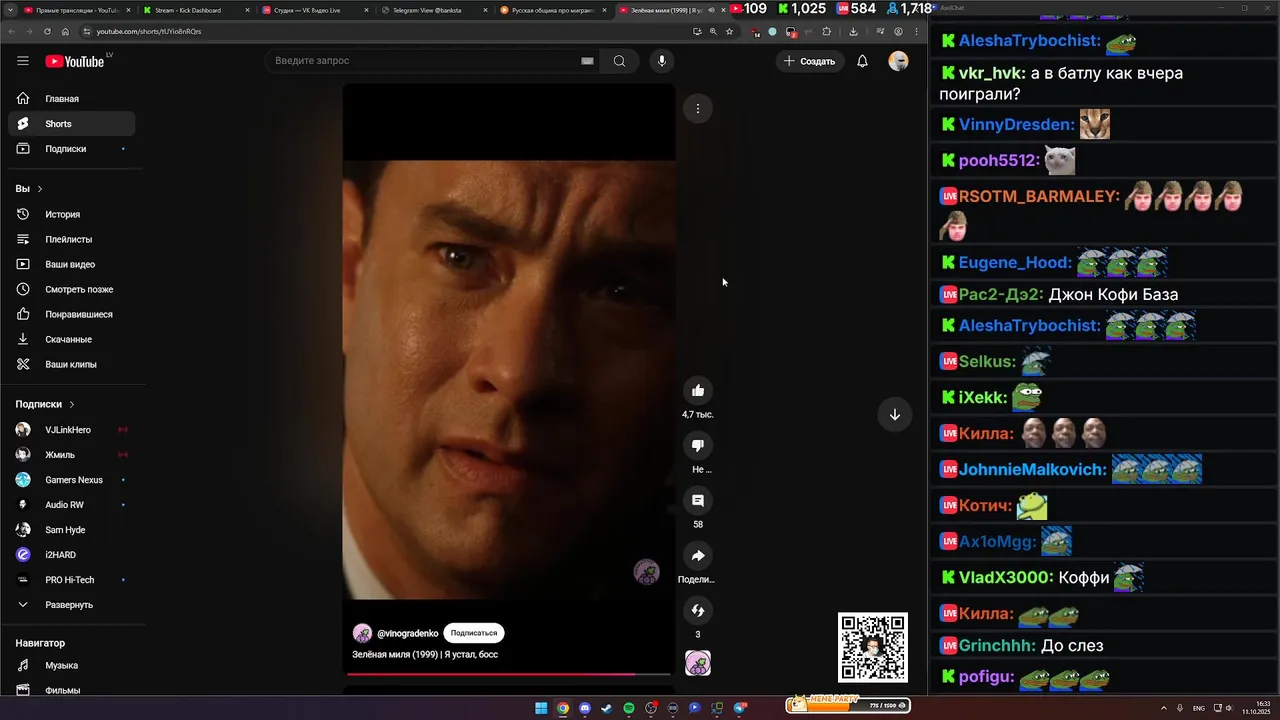The image size is (1280, 720).
Task: Open Плейлисты in sidebar
Action: 71,239
